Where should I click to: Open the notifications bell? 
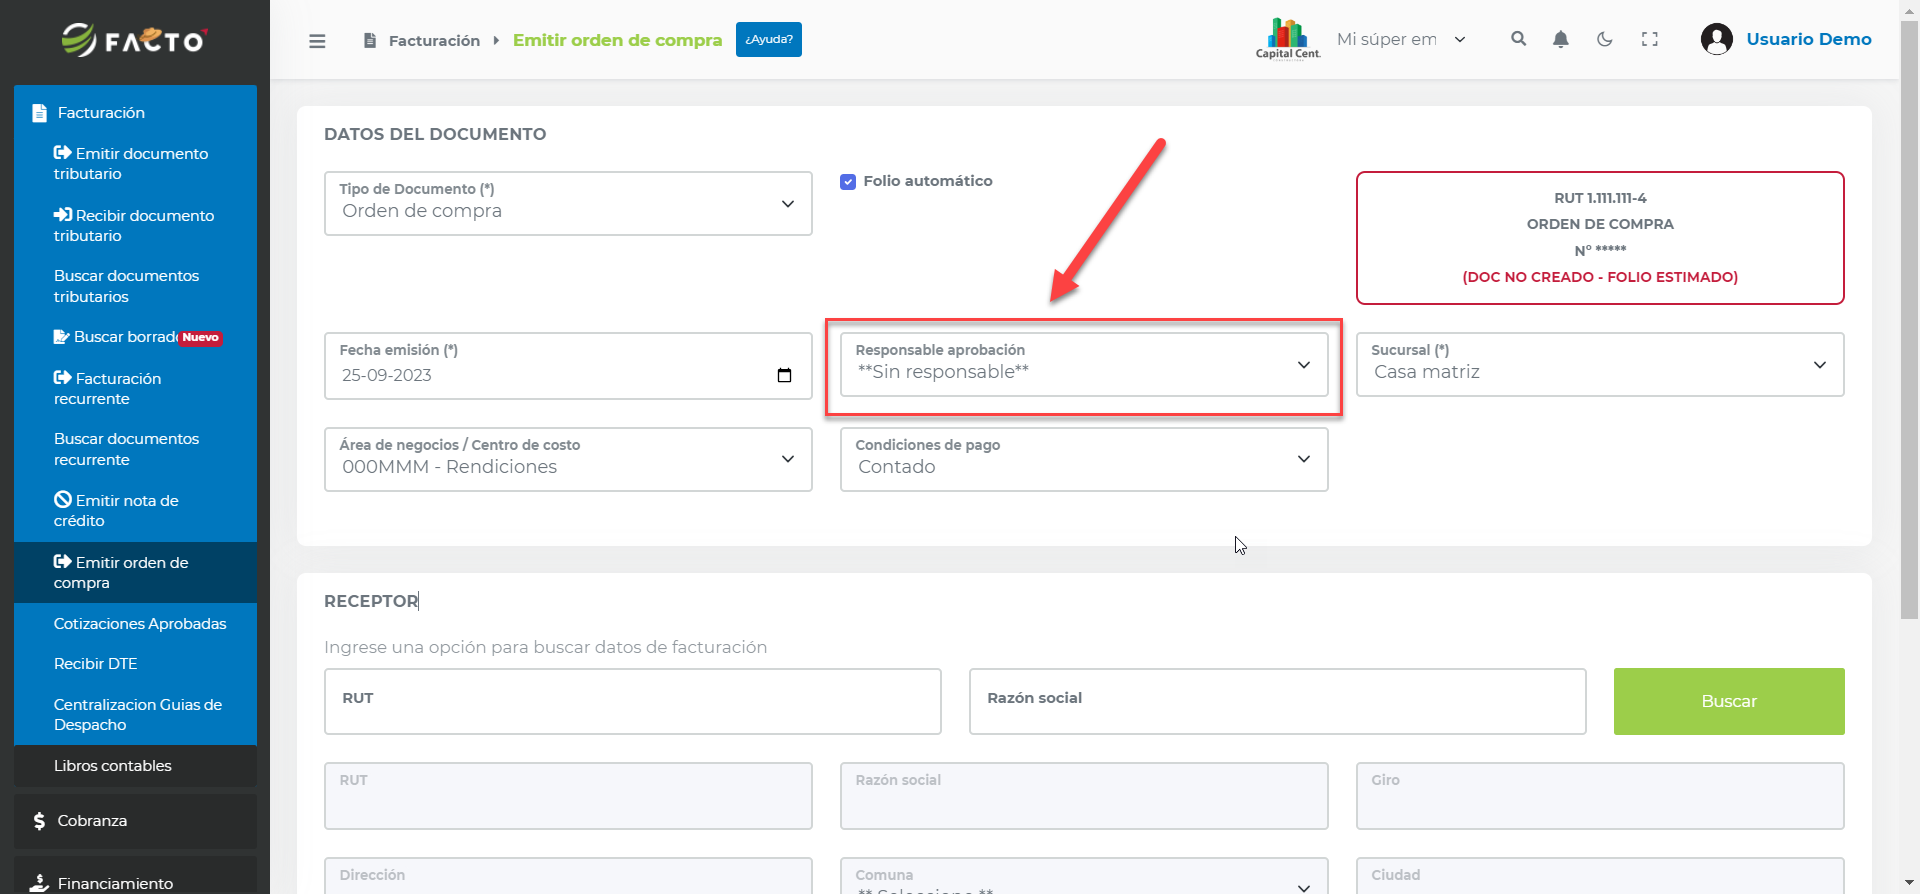pyautogui.click(x=1560, y=39)
